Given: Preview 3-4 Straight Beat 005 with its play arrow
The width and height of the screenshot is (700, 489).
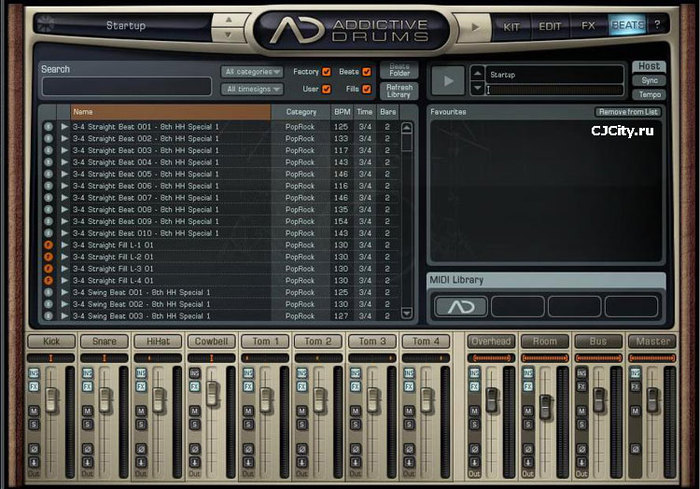Looking at the screenshot, I should [x=64, y=174].
